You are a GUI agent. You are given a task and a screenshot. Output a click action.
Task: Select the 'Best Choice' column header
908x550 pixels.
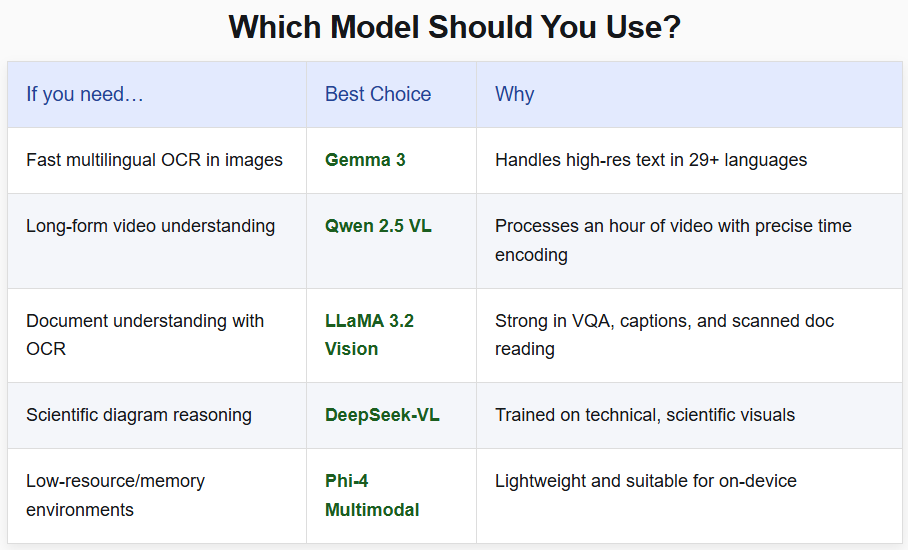378,94
